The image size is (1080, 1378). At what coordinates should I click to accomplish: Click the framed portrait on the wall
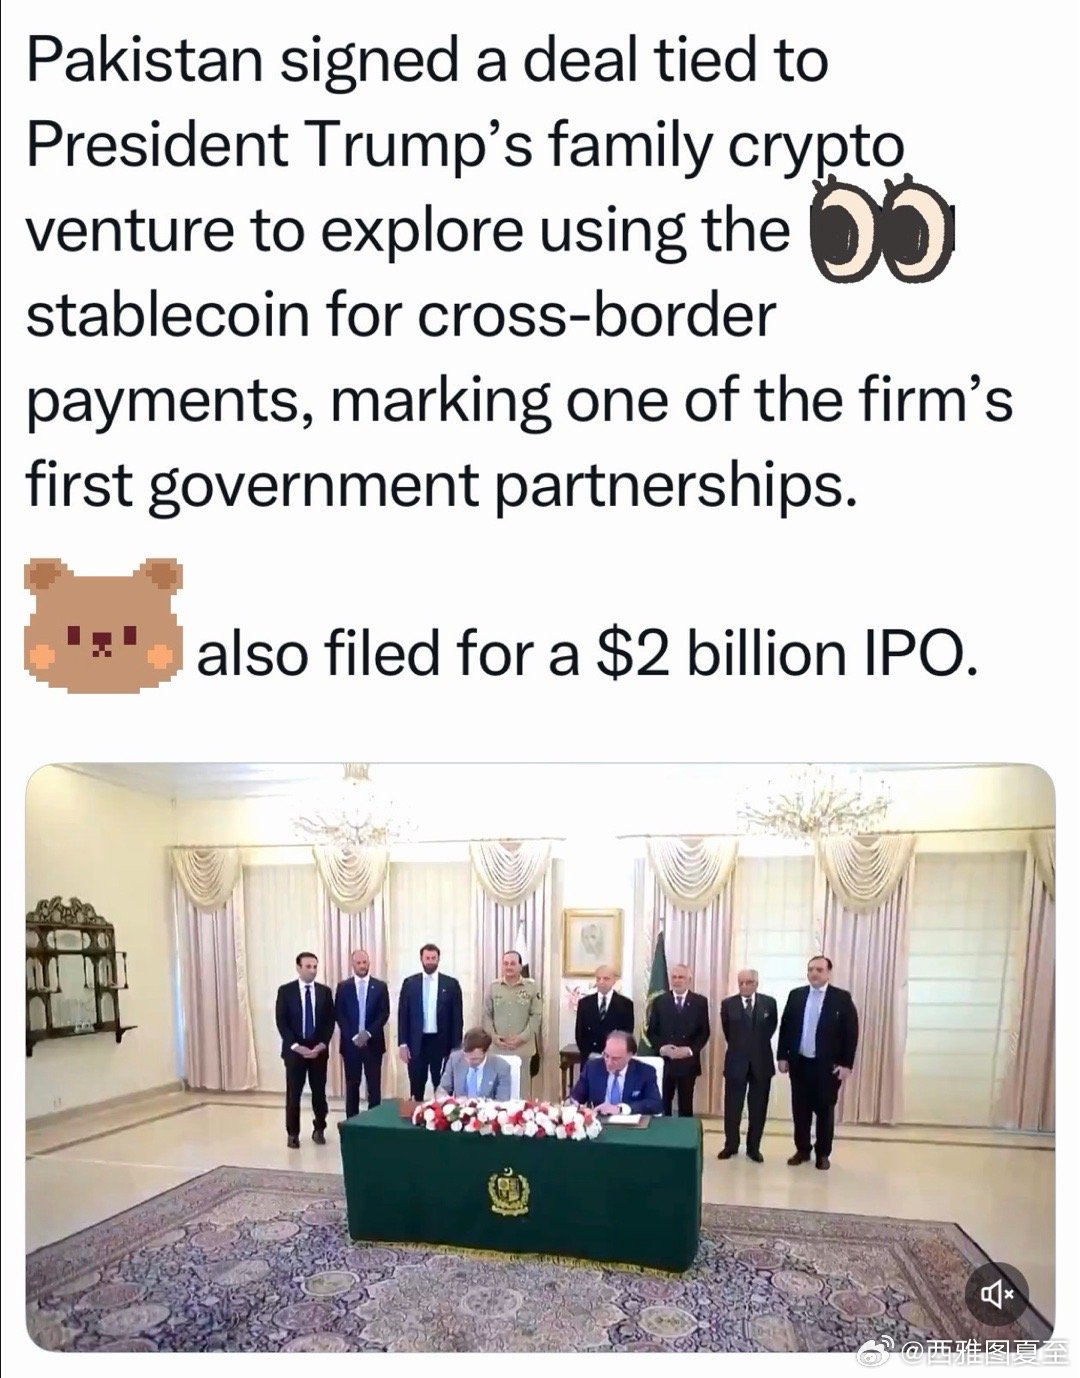pos(592,941)
